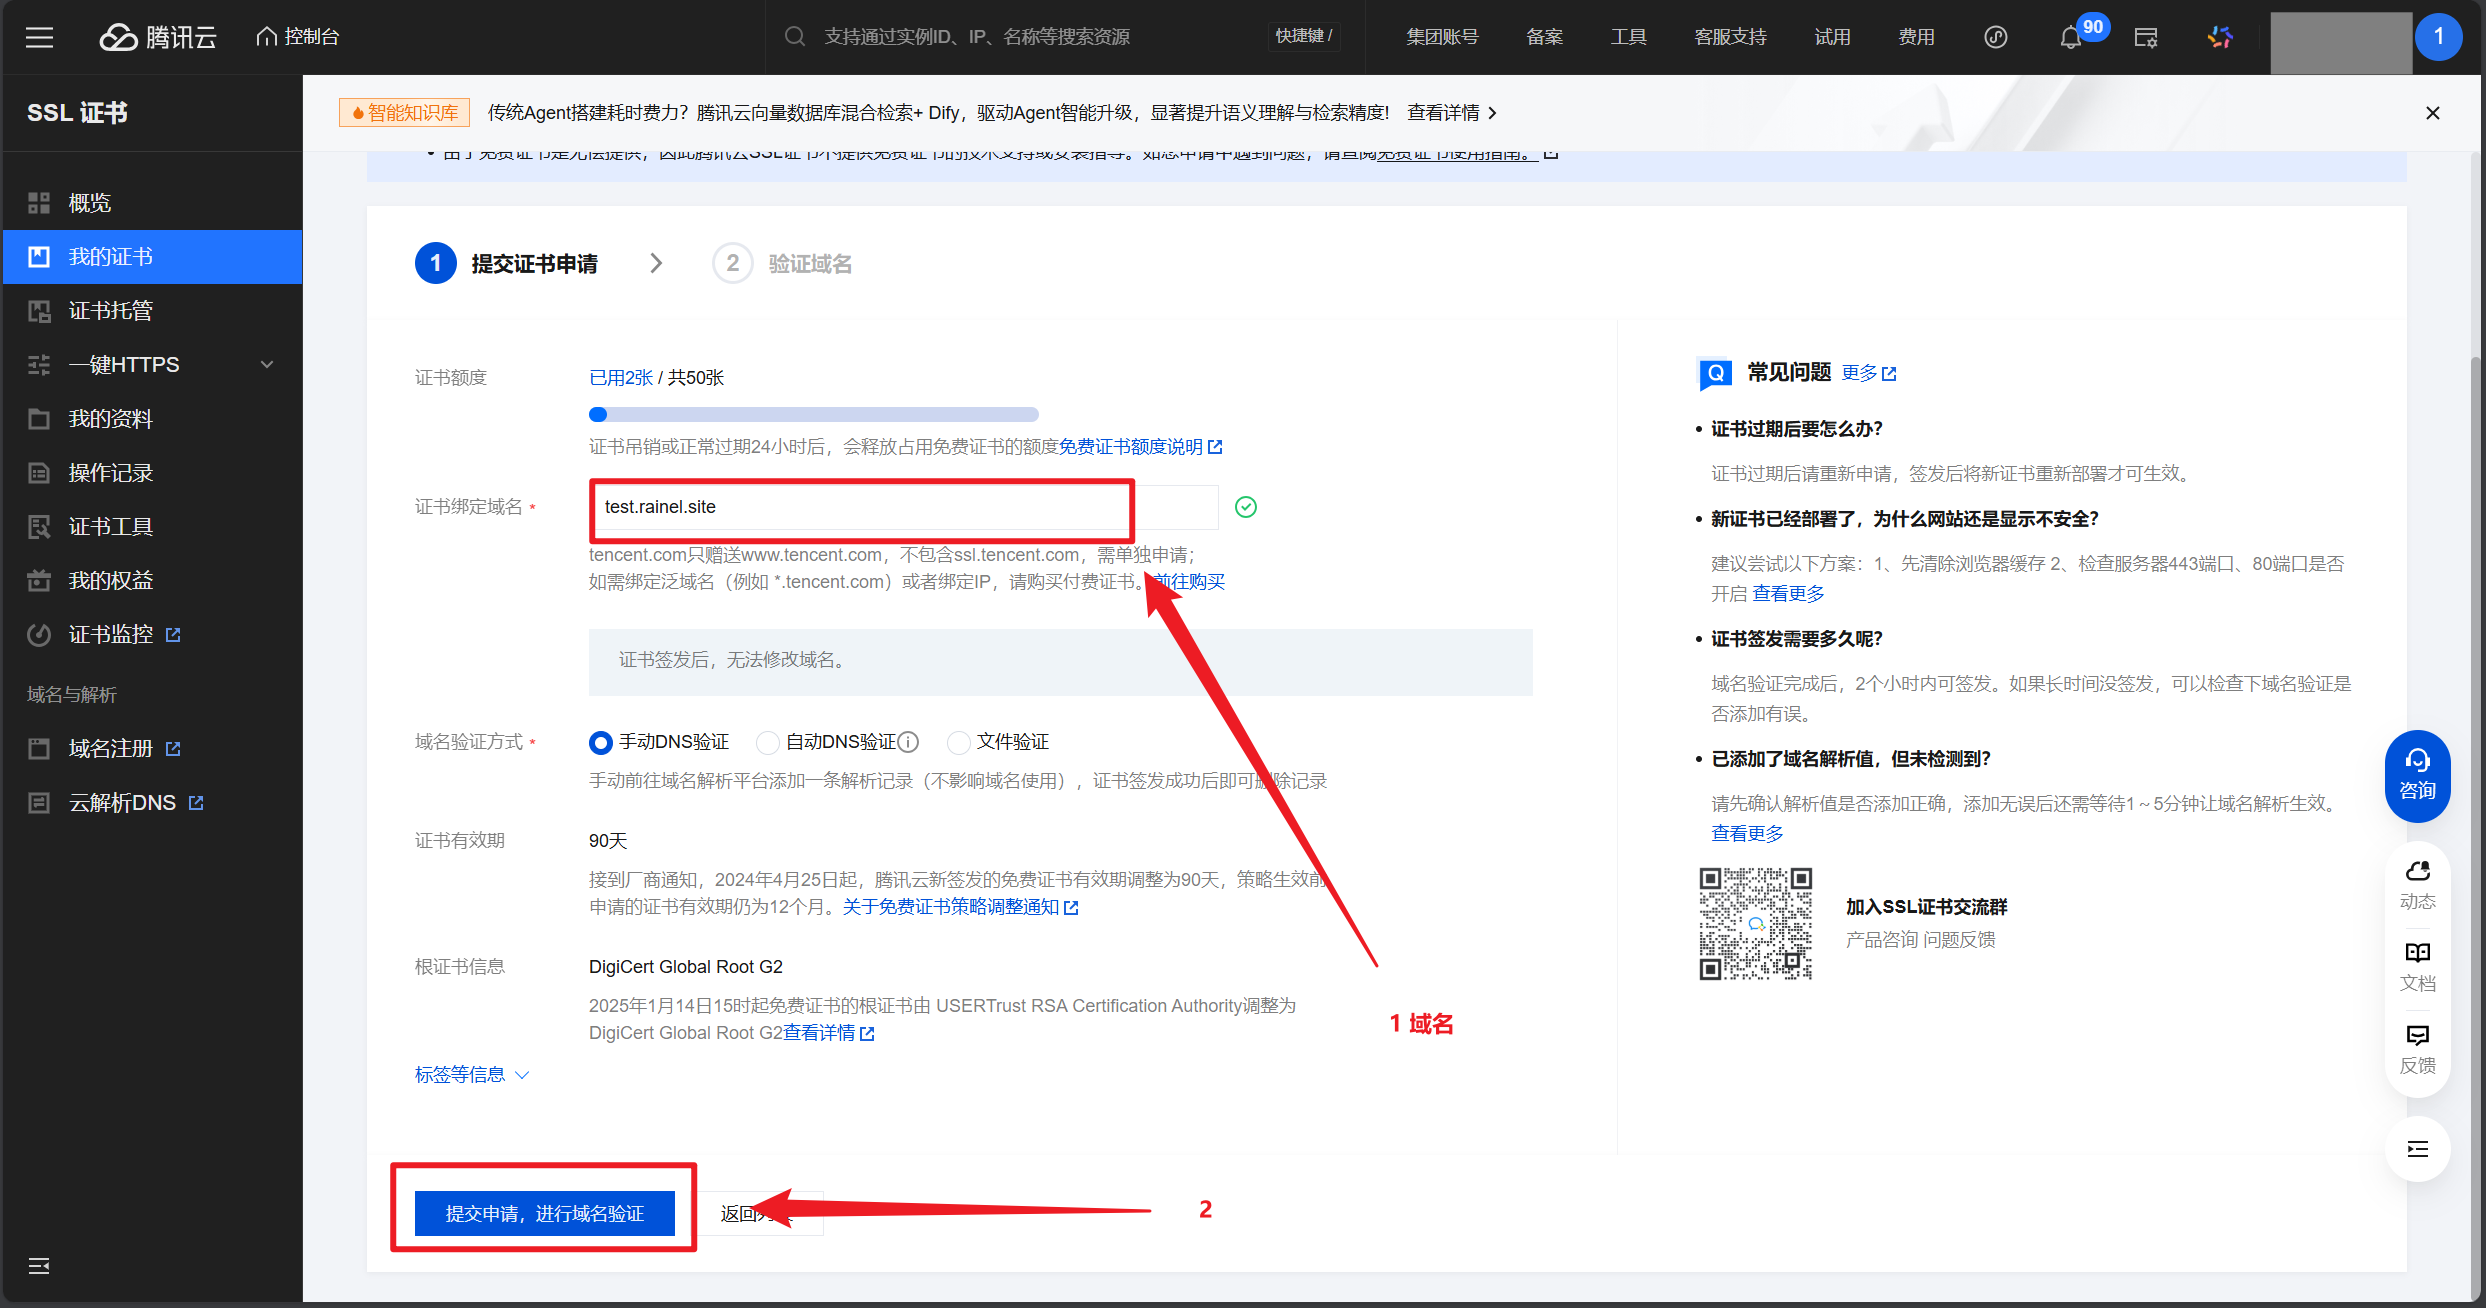This screenshot has height=1308, width=2486.
Task: Open the 咨询 floating button
Action: click(2417, 776)
